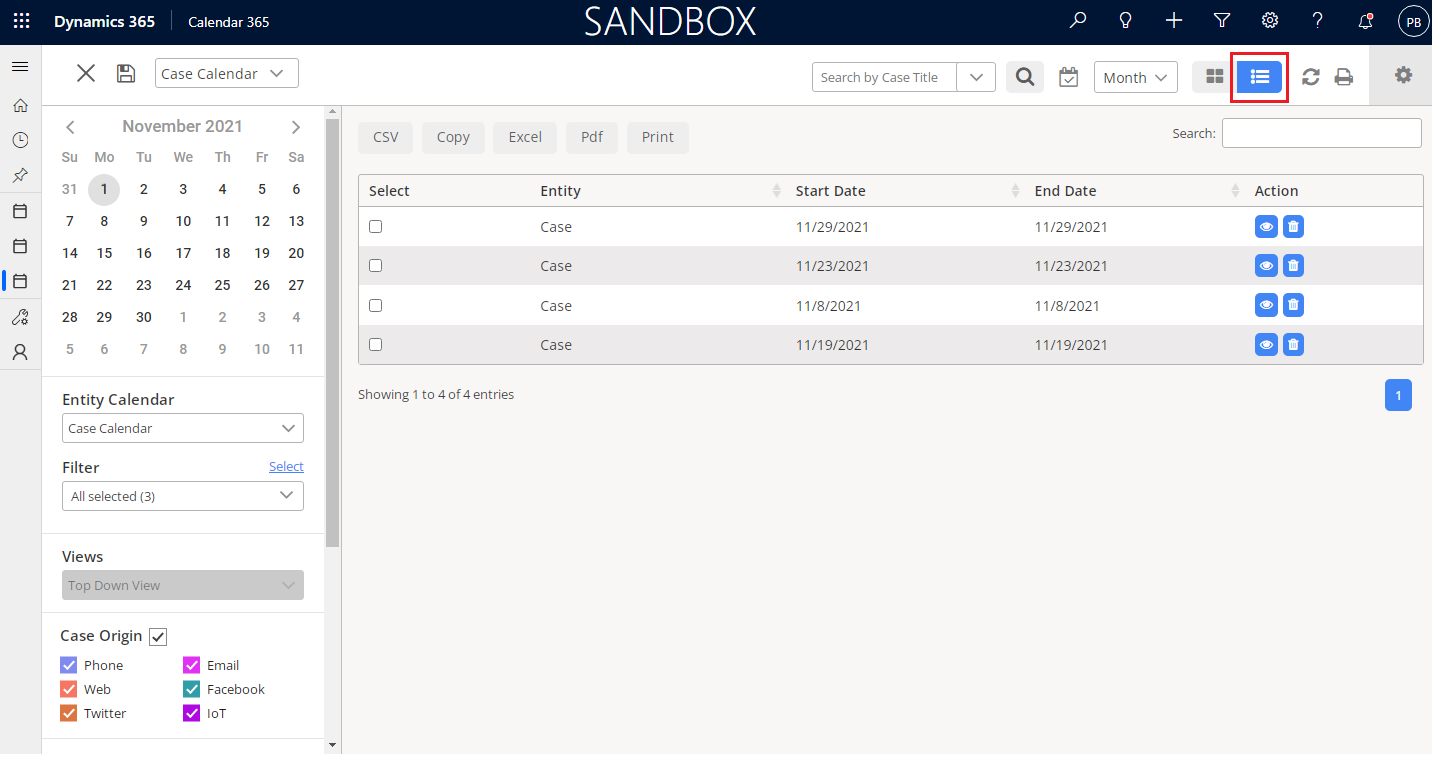The height and width of the screenshot is (759, 1432).
Task: Click the save floppy disk icon
Action: click(x=126, y=73)
